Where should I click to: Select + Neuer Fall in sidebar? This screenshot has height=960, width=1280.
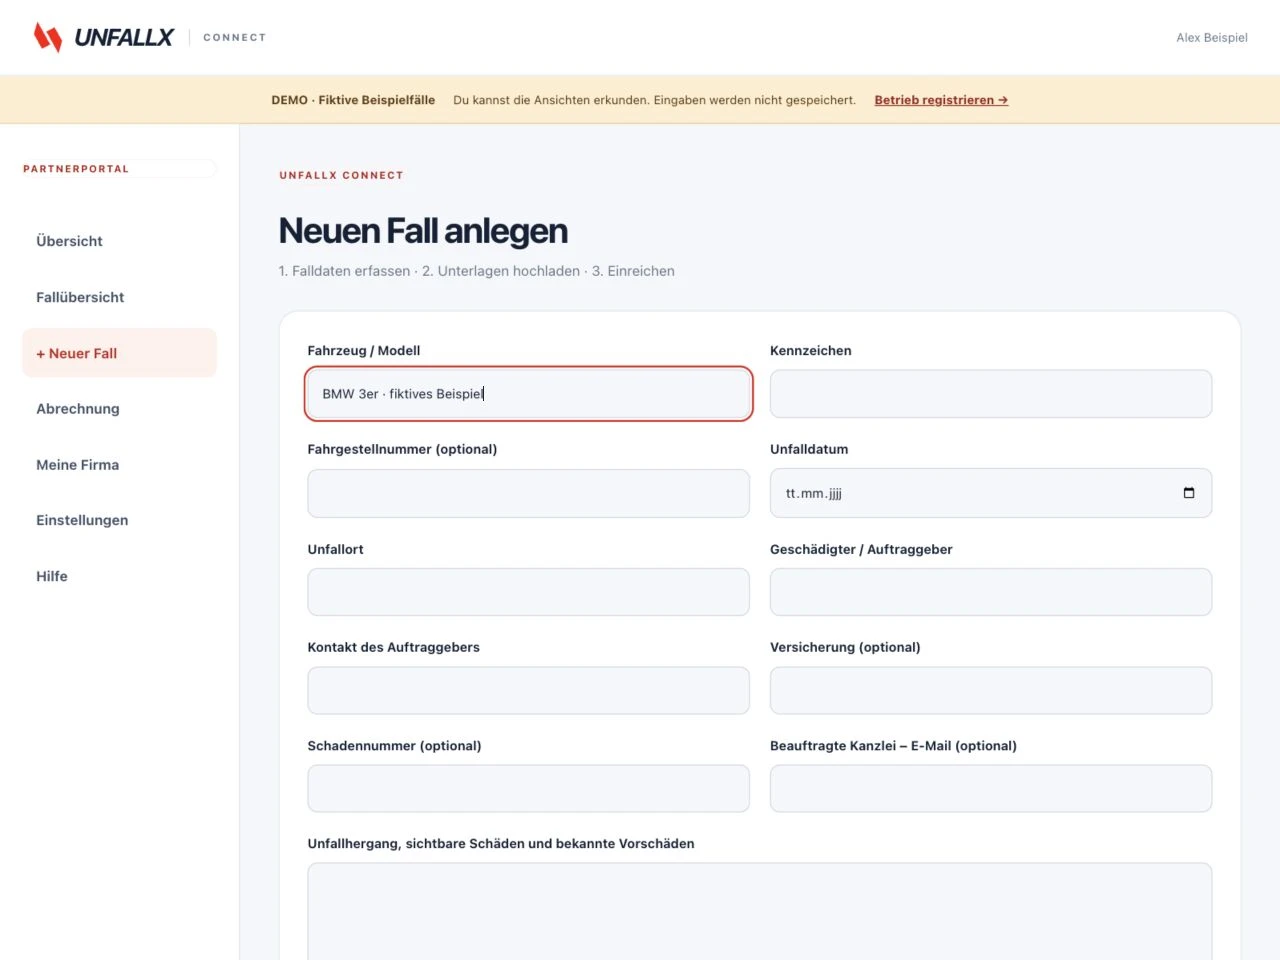pyautogui.click(x=119, y=353)
